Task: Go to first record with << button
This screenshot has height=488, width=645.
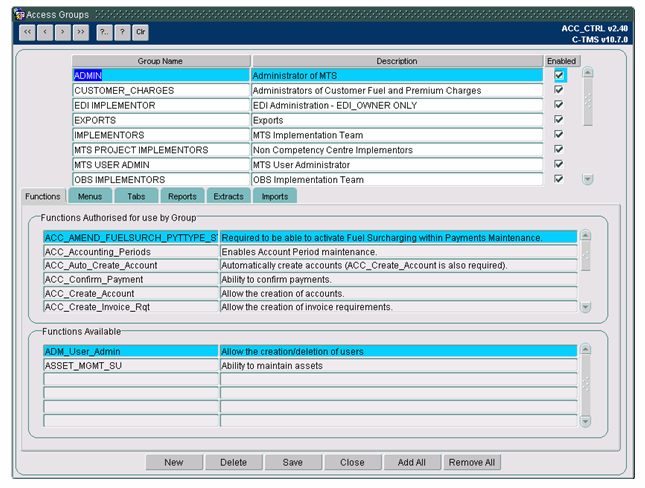Action: point(27,32)
